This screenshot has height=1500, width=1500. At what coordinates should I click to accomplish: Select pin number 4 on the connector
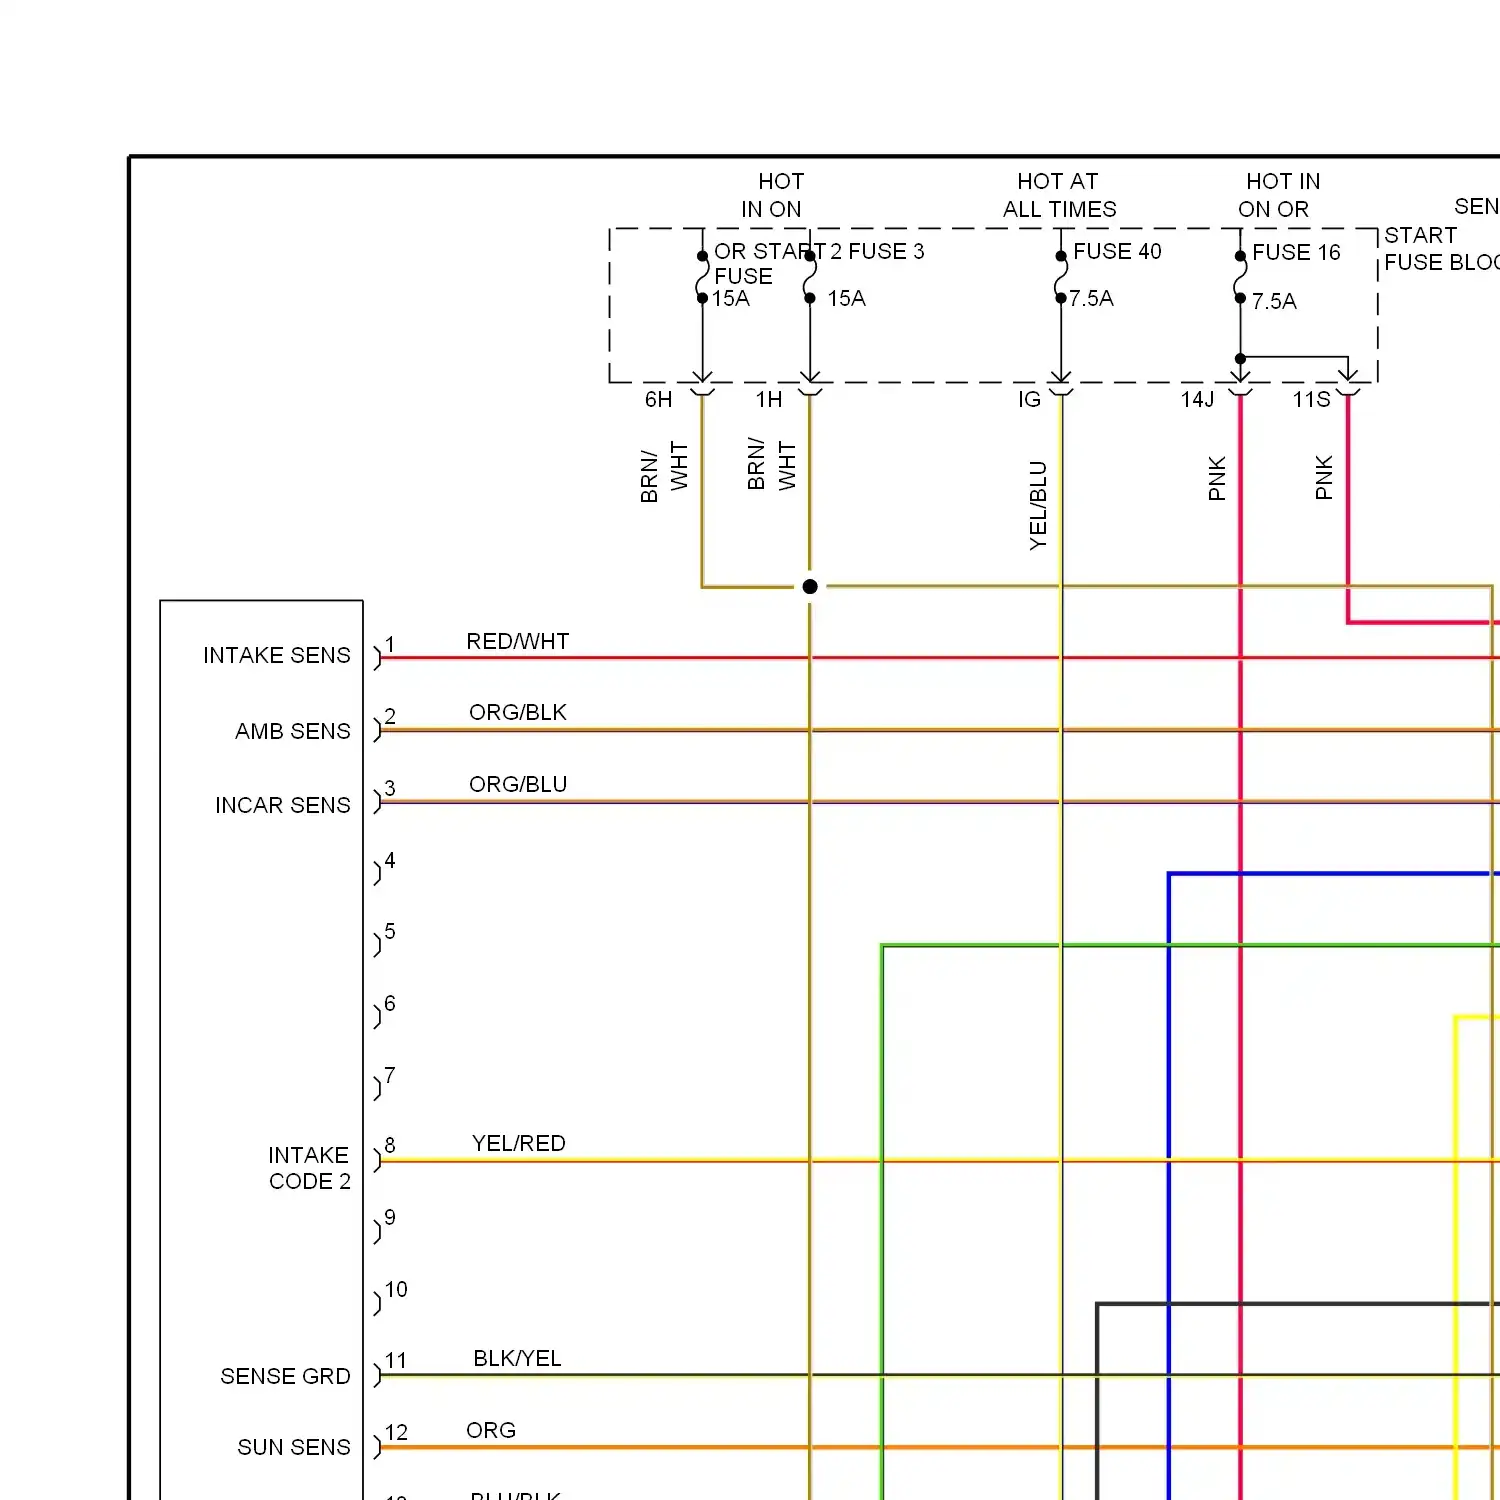(x=390, y=860)
